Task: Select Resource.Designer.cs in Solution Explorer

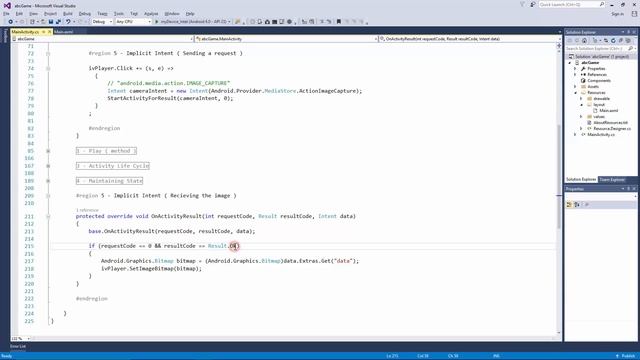Action: tap(612, 129)
